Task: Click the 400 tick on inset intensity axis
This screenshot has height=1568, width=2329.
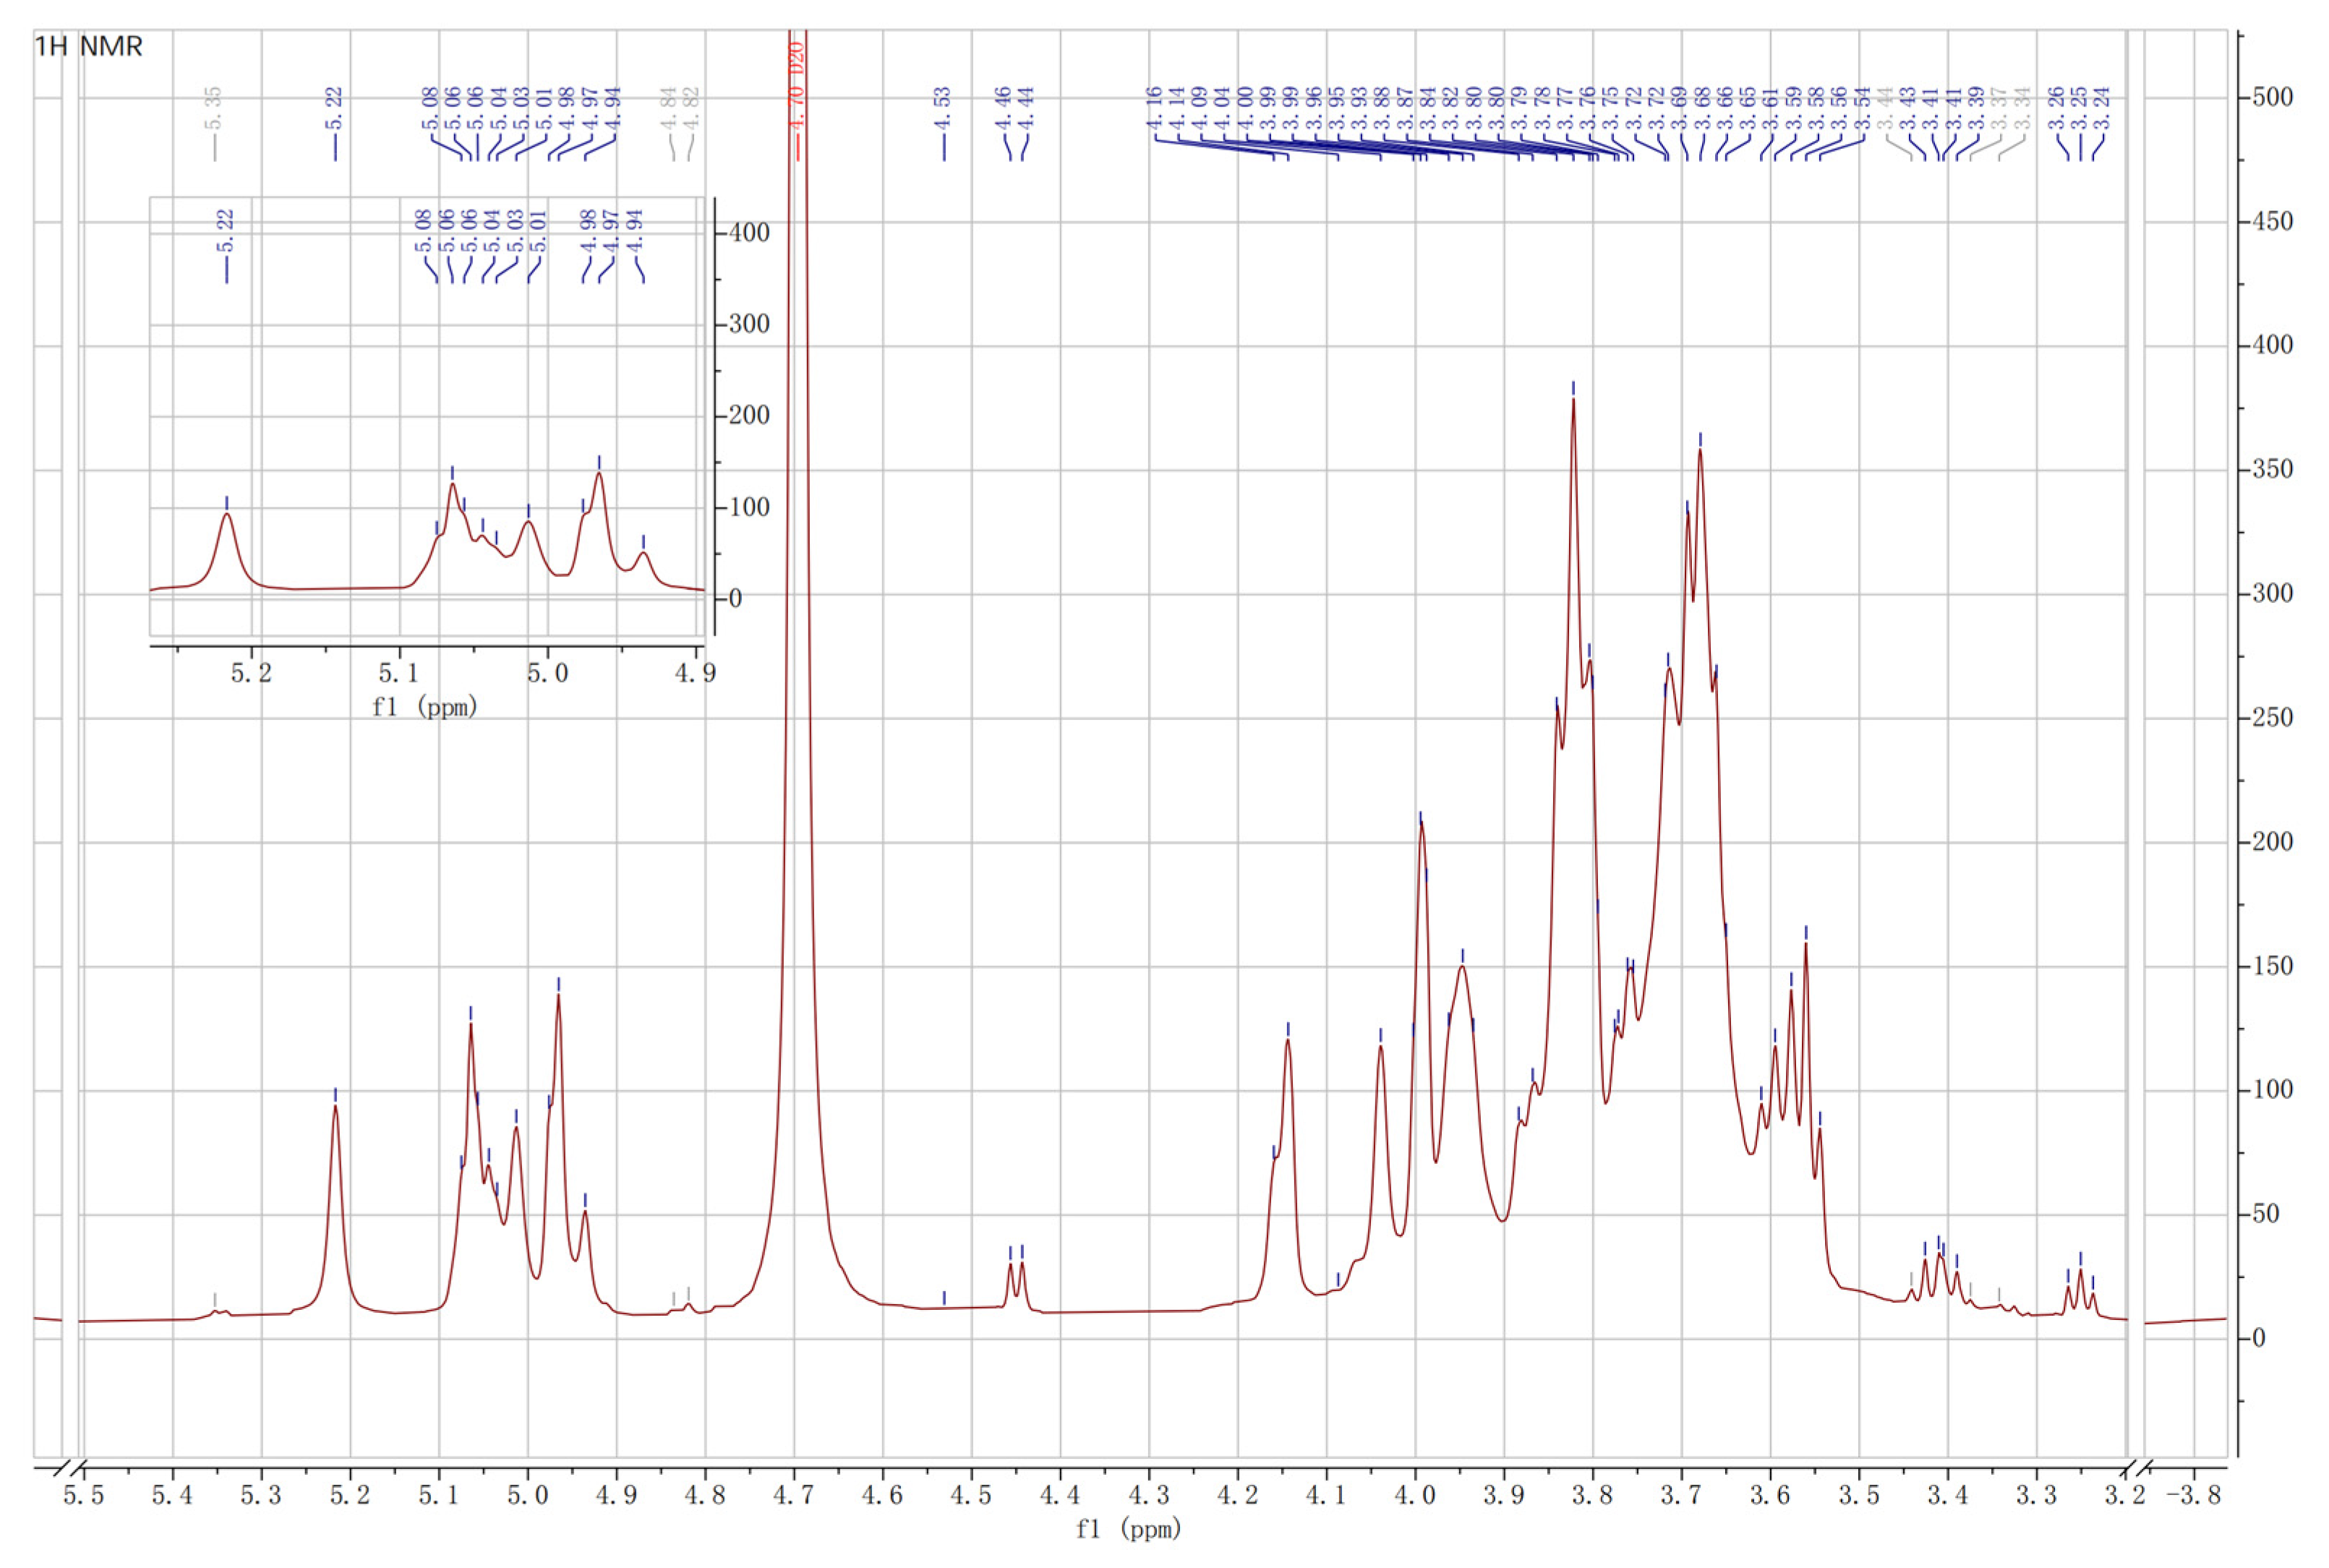Action: [x=749, y=233]
